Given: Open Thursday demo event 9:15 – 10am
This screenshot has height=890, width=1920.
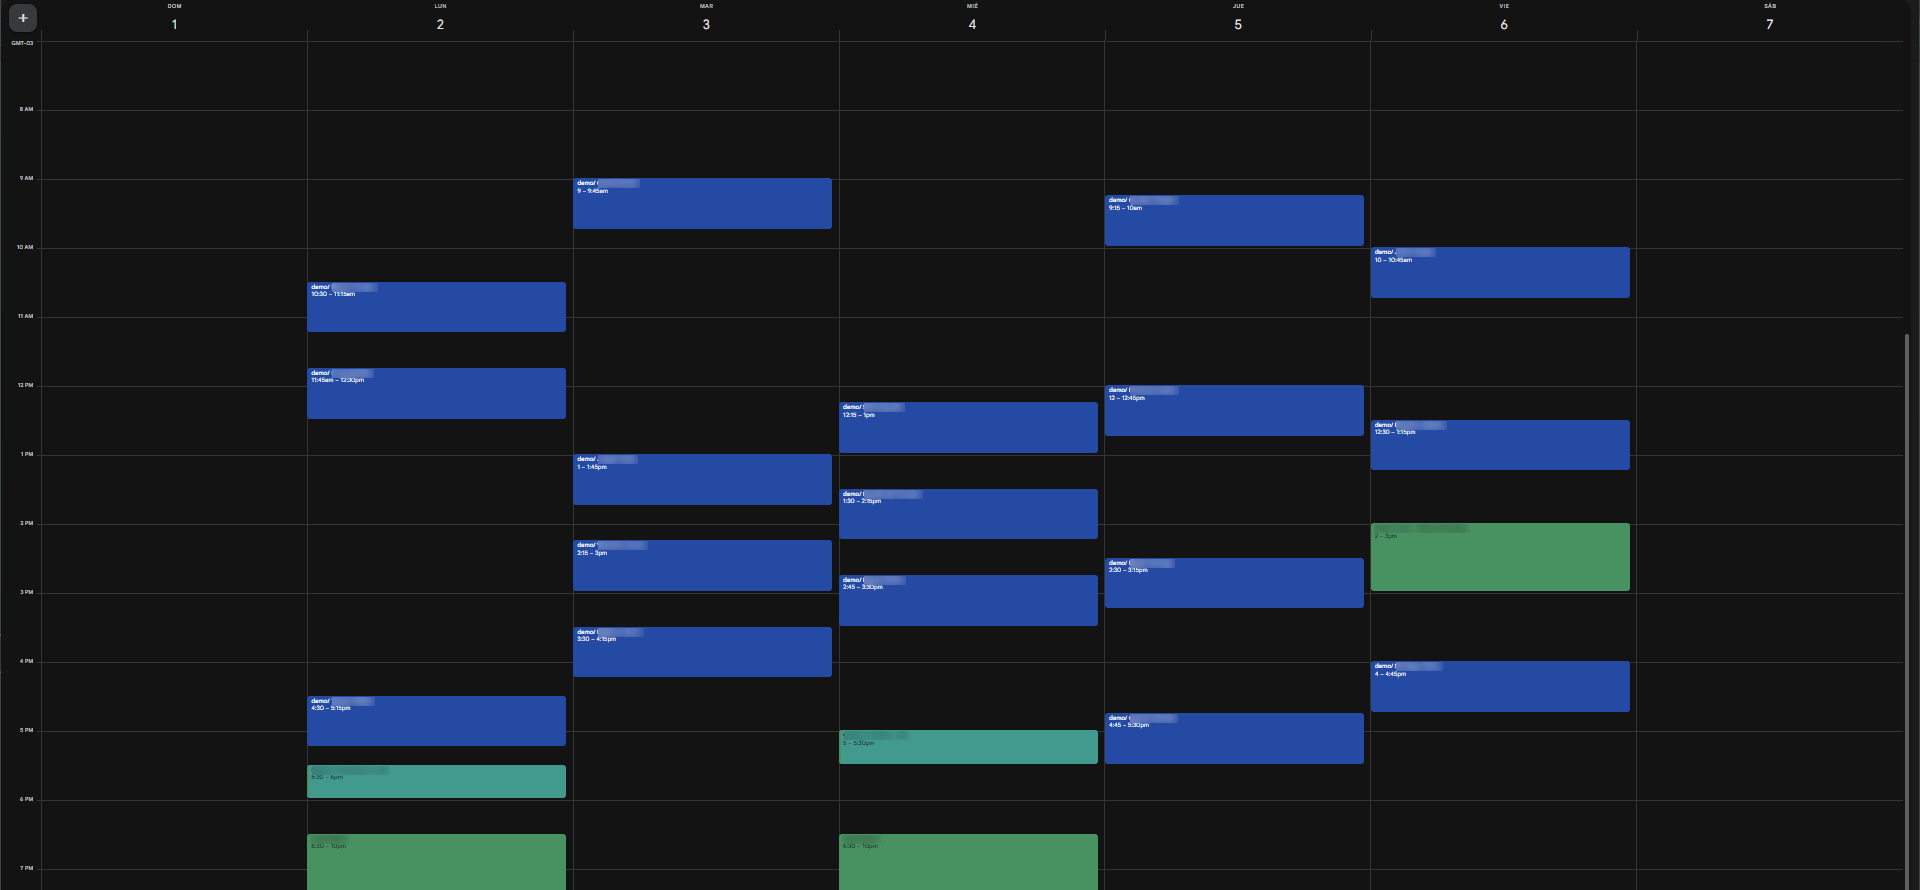Looking at the screenshot, I should tap(1234, 220).
